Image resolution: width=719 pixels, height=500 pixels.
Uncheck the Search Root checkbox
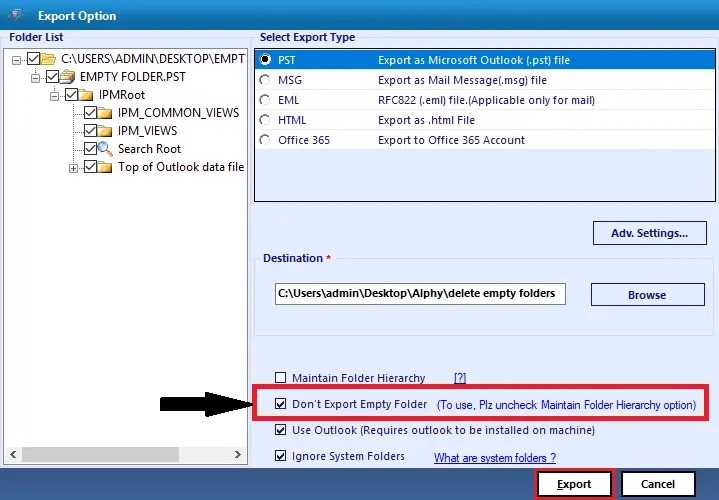point(90,149)
